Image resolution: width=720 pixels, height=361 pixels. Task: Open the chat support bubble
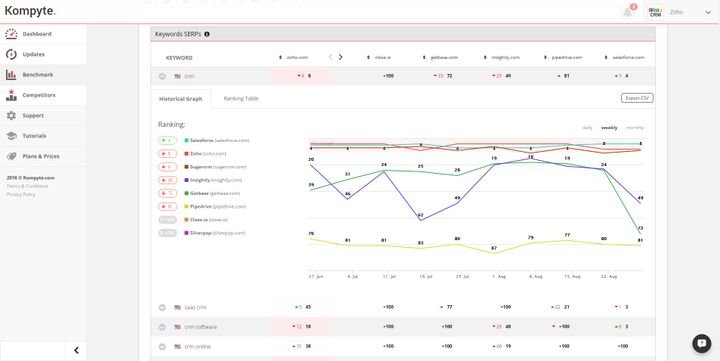tap(701, 343)
